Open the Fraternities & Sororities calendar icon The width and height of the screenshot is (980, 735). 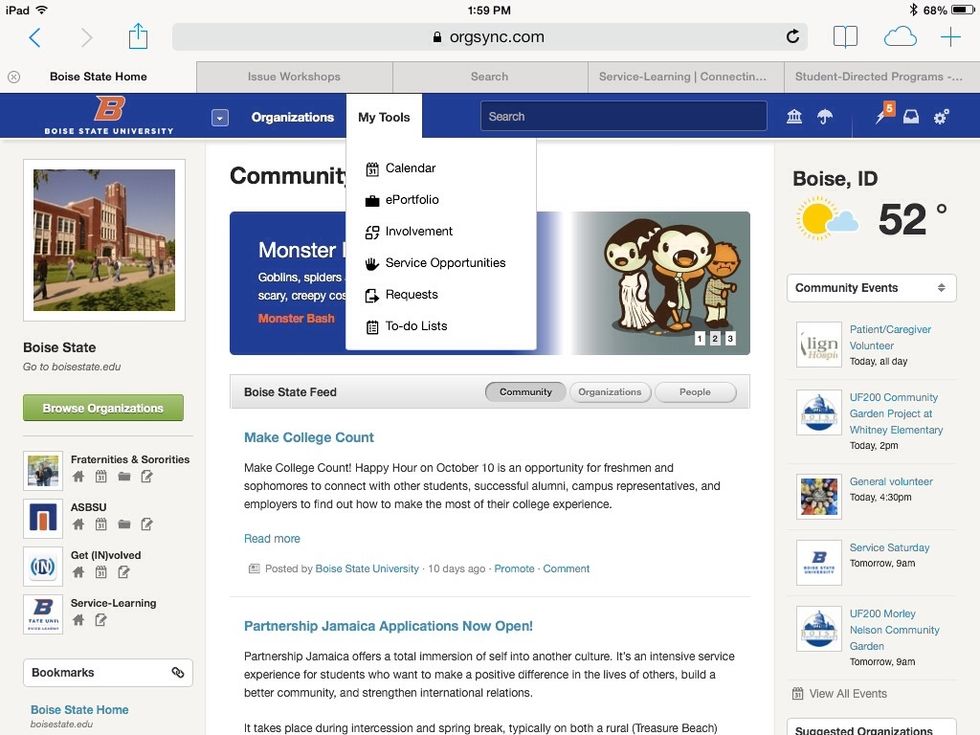[x=101, y=476]
